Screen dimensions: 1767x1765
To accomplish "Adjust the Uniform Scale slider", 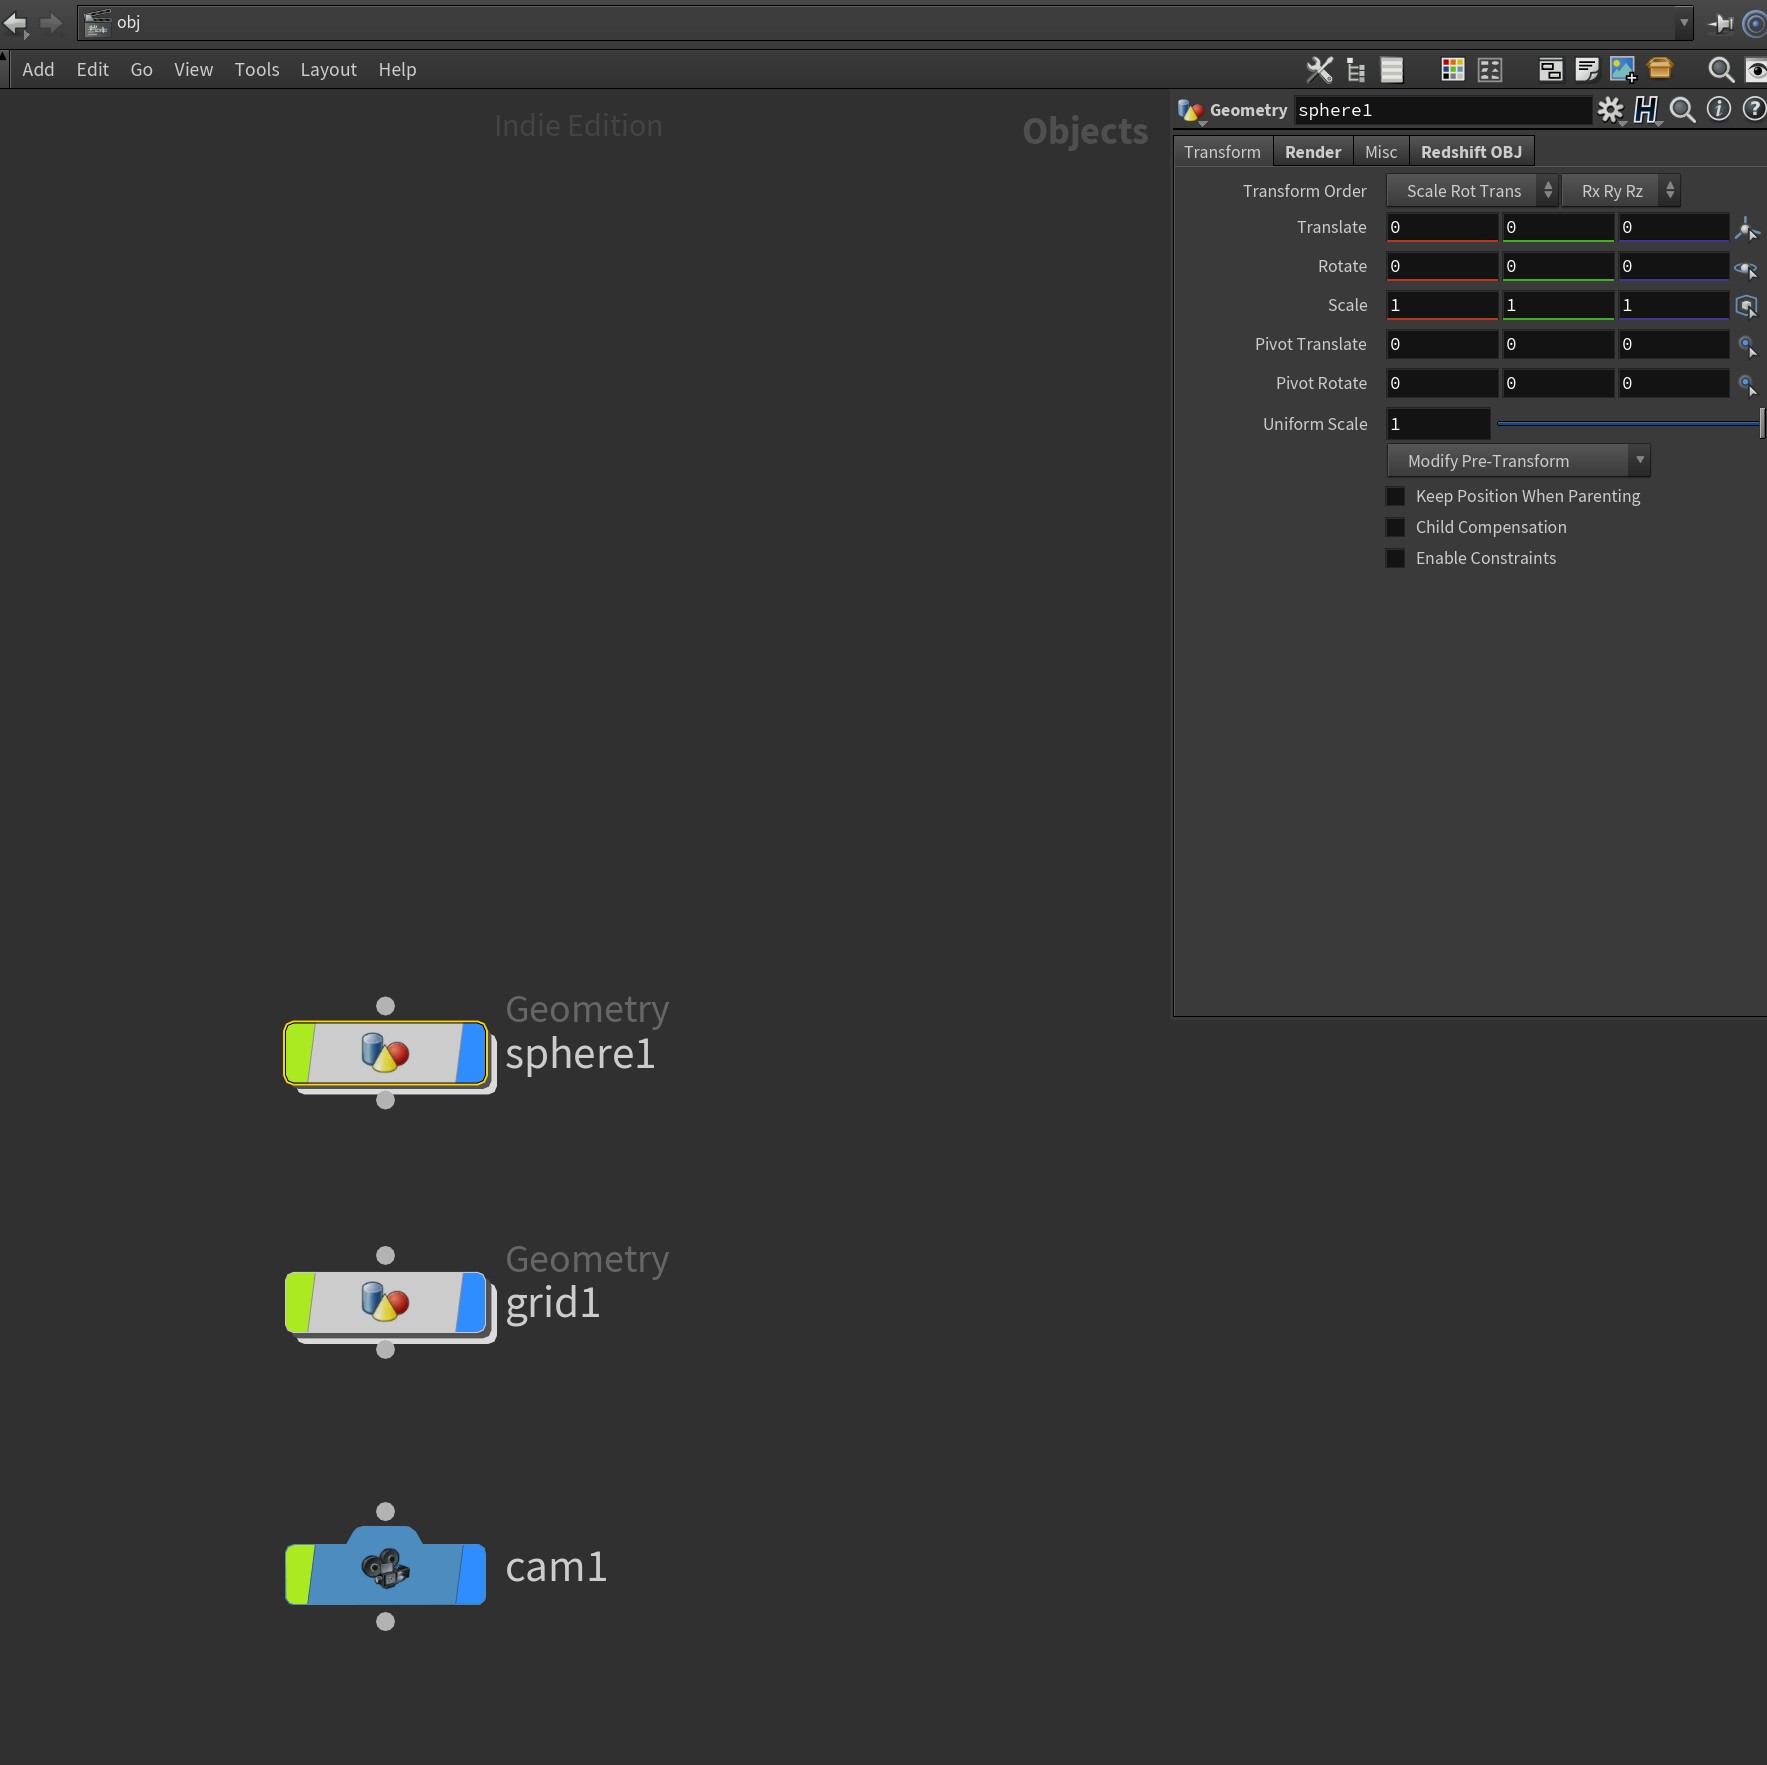I will pos(1629,424).
